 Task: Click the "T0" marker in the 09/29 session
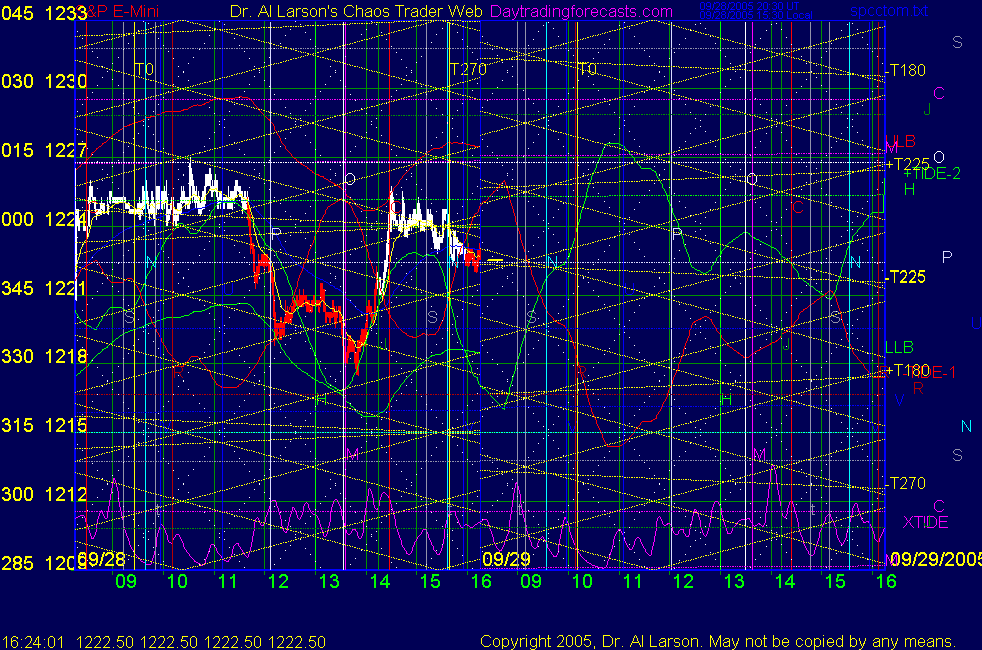click(x=587, y=69)
